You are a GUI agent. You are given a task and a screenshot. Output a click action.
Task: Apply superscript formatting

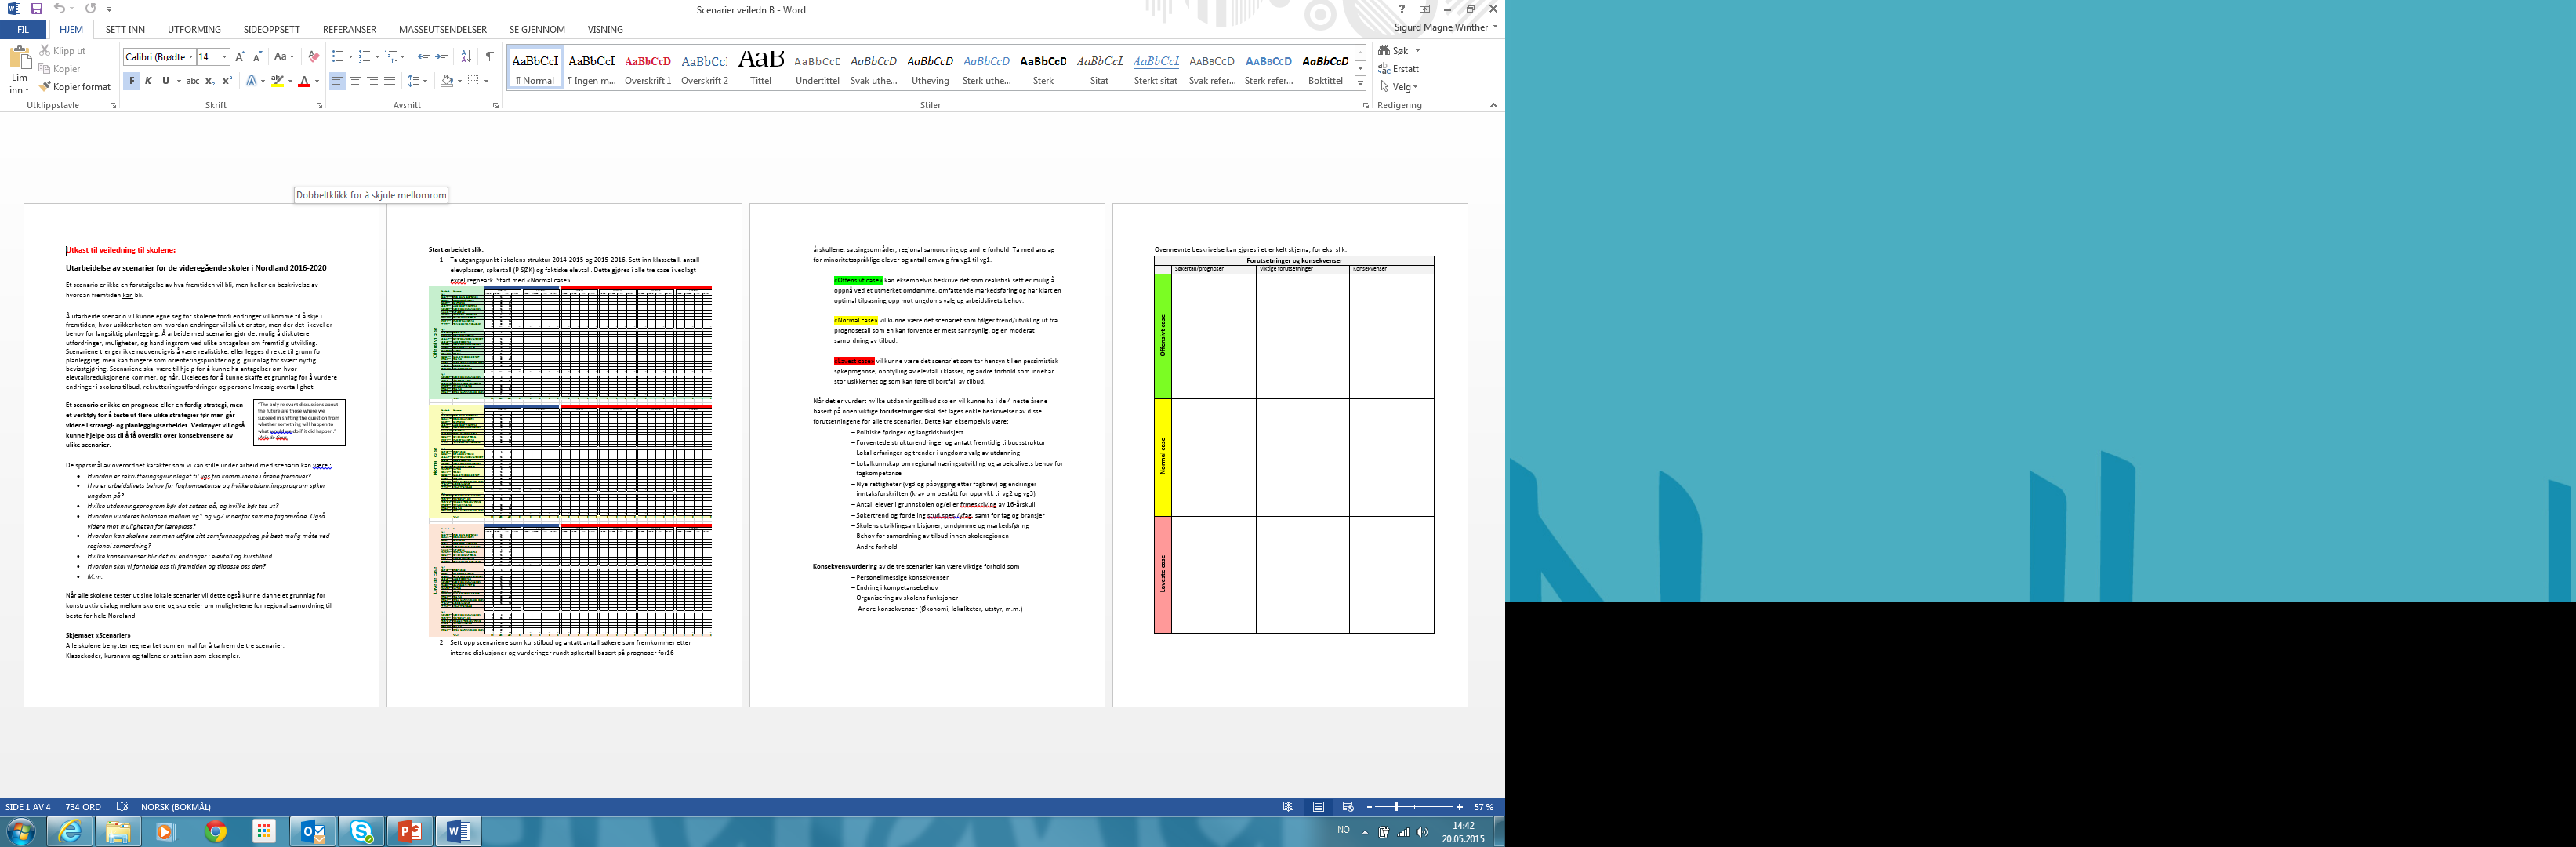(227, 81)
